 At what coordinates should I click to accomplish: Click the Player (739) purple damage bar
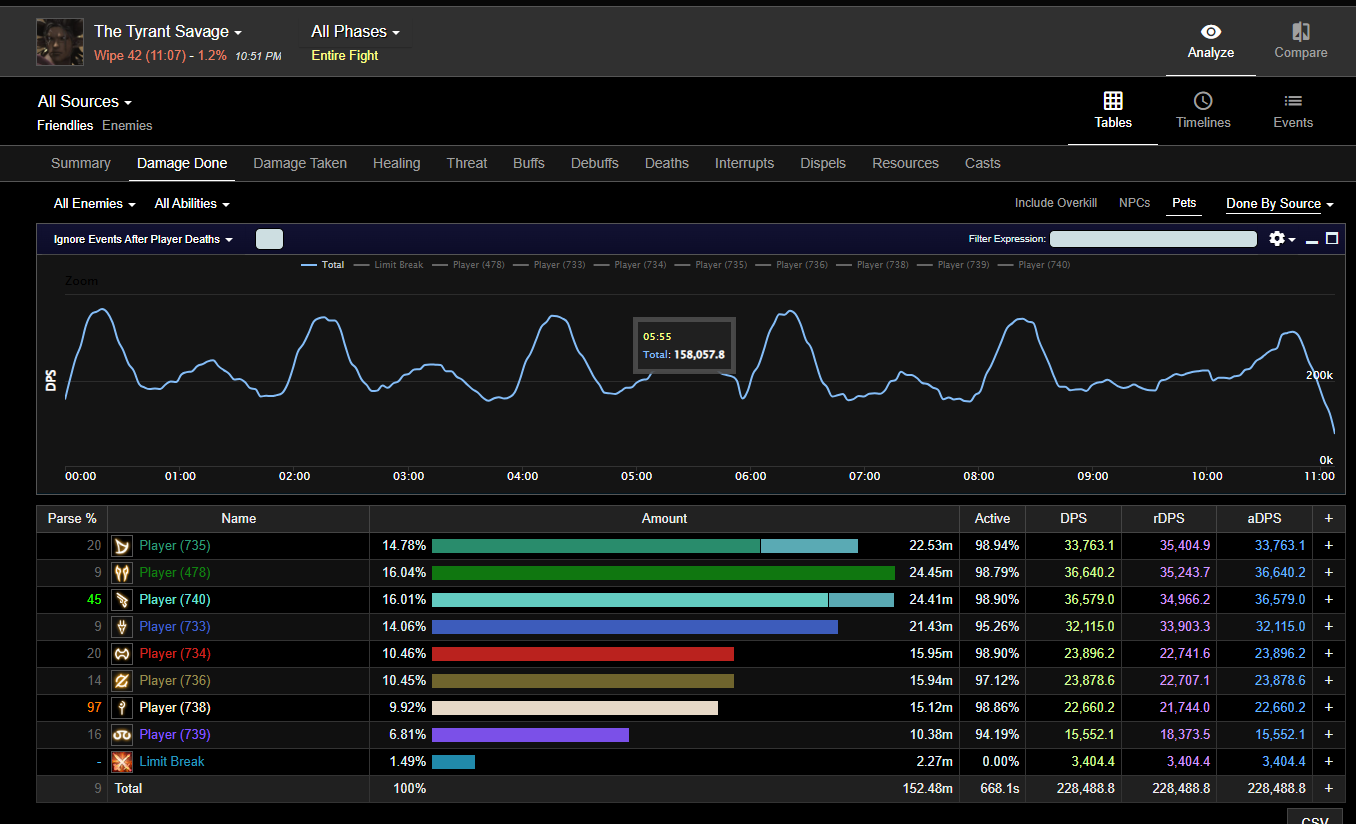[x=530, y=735]
